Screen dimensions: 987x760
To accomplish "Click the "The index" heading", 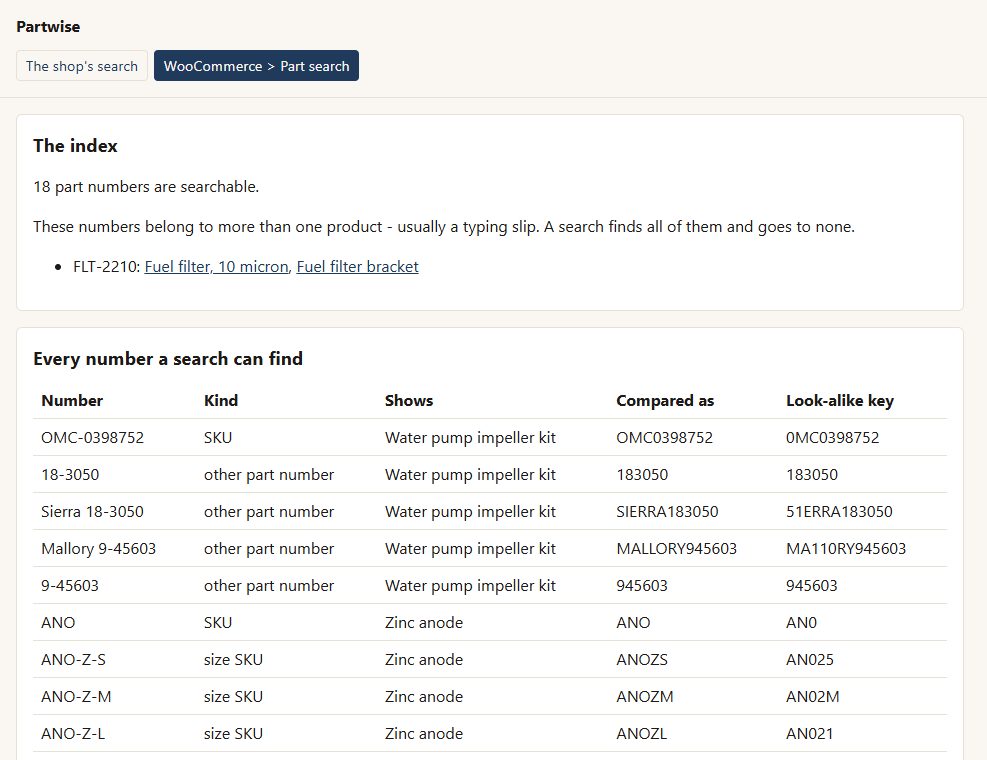I will (x=76, y=145).
